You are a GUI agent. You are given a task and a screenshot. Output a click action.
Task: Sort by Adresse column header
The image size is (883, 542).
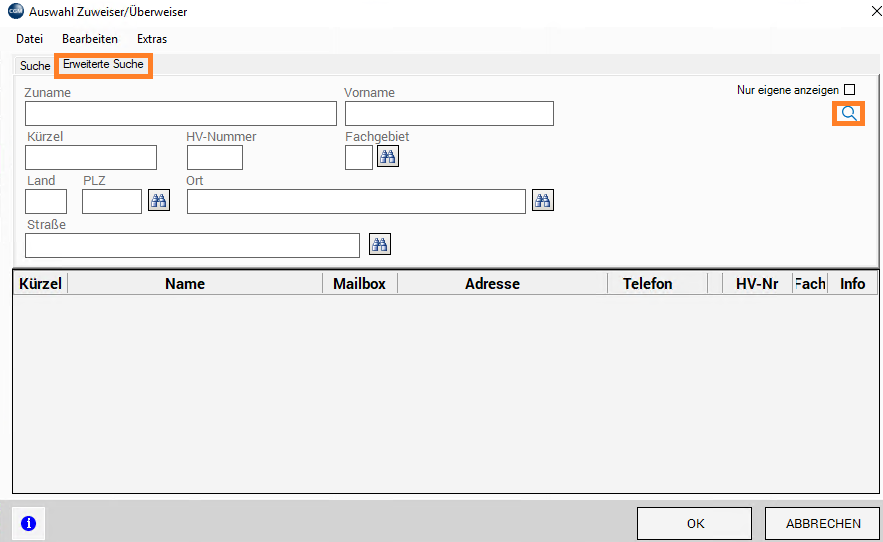[x=492, y=284]
